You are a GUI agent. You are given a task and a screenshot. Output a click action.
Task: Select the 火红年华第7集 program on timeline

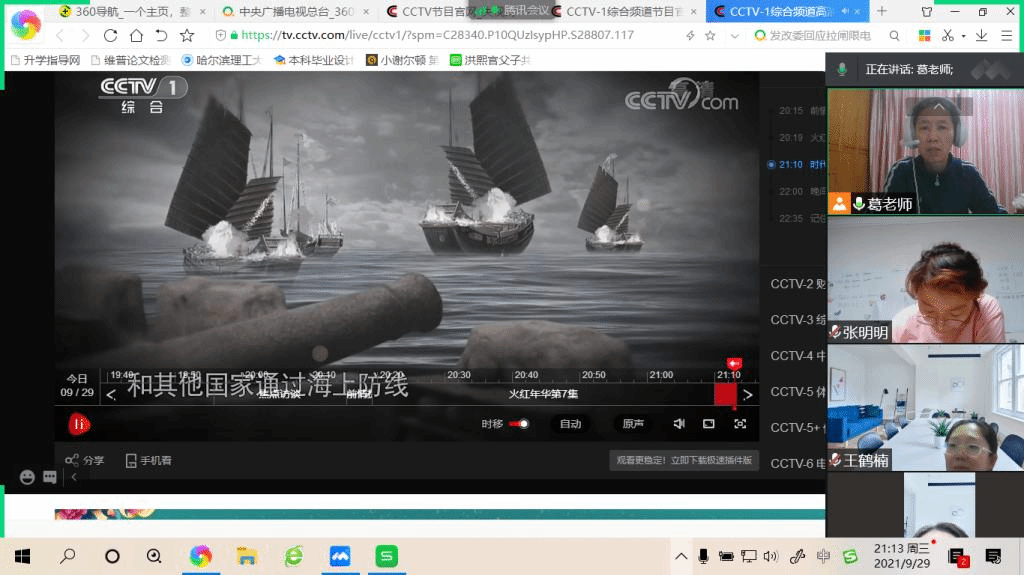coord(543,394)
